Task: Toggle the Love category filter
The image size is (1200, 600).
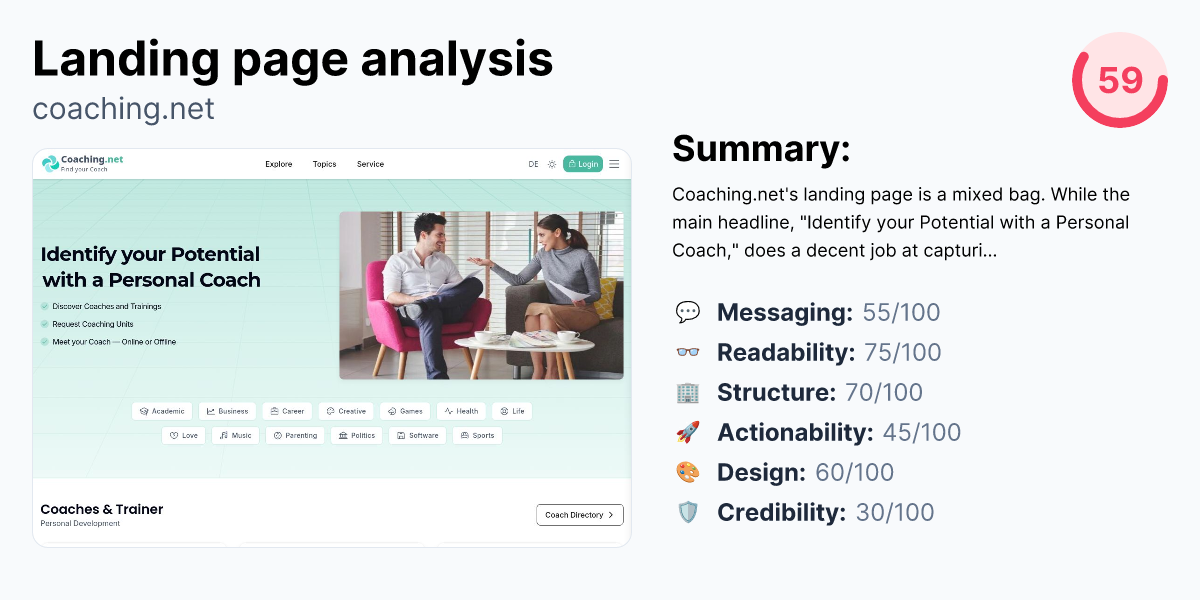Action: coord(184,435)
